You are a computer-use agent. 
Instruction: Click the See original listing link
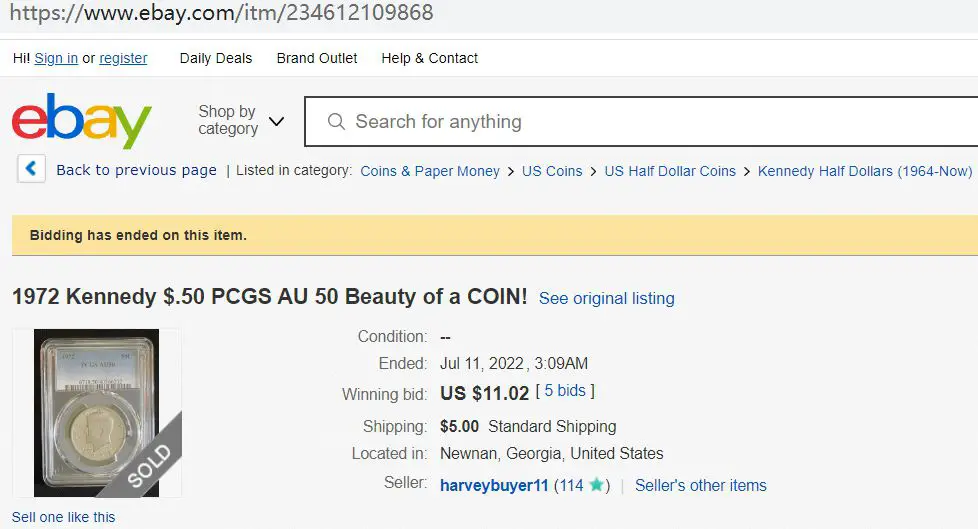(606, 298)
